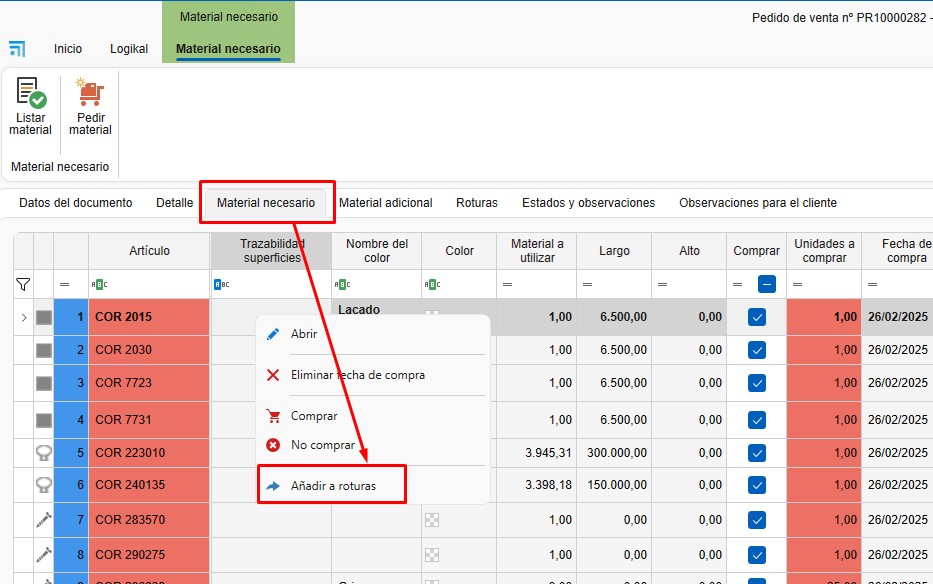Viewport: 933px width, 584px height.
Task: Open the equals filter operator under Unidades a comprar
Action: coord(797,285)
